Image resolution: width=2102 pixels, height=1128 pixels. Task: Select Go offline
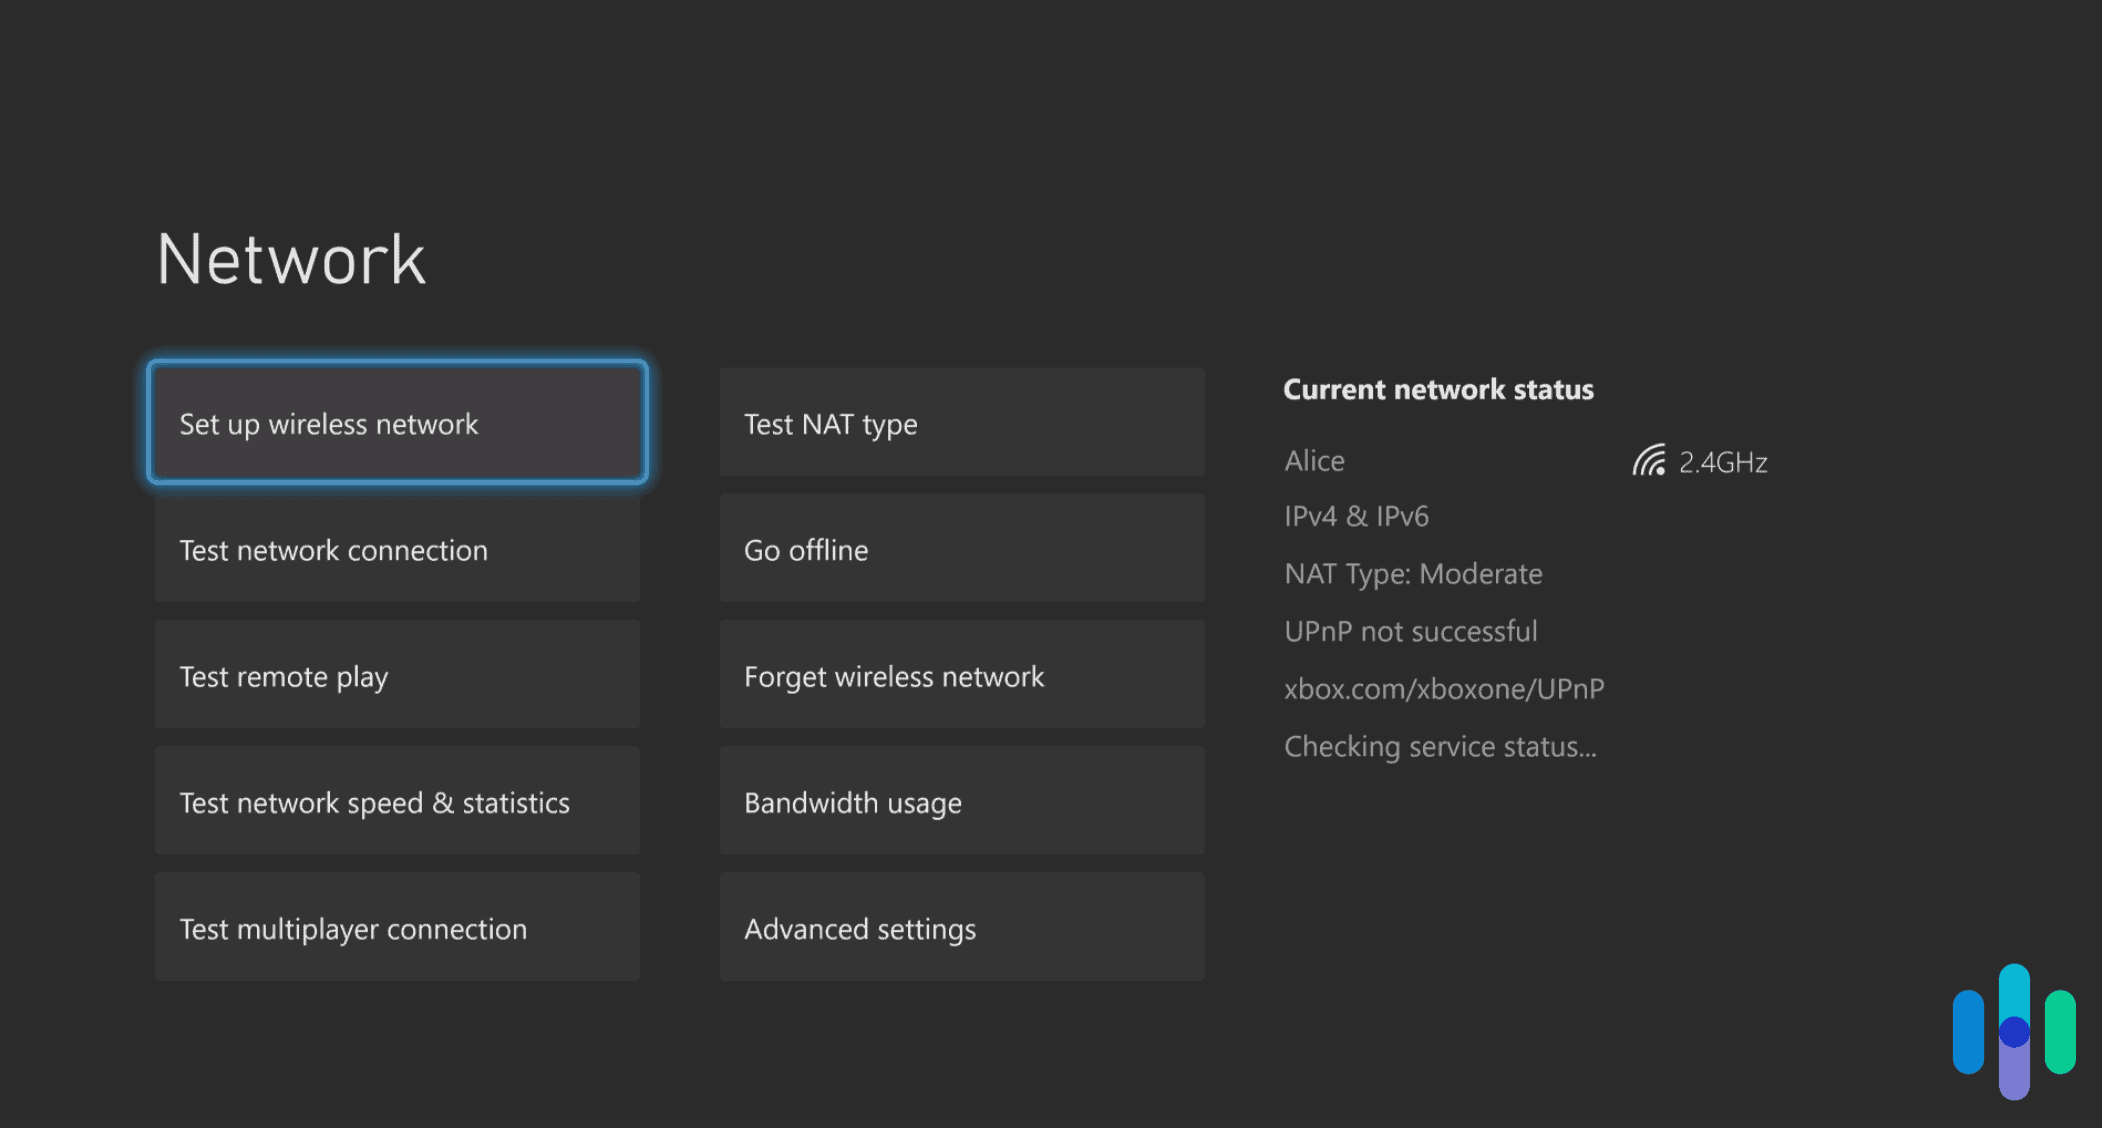[x=960, y=549]
